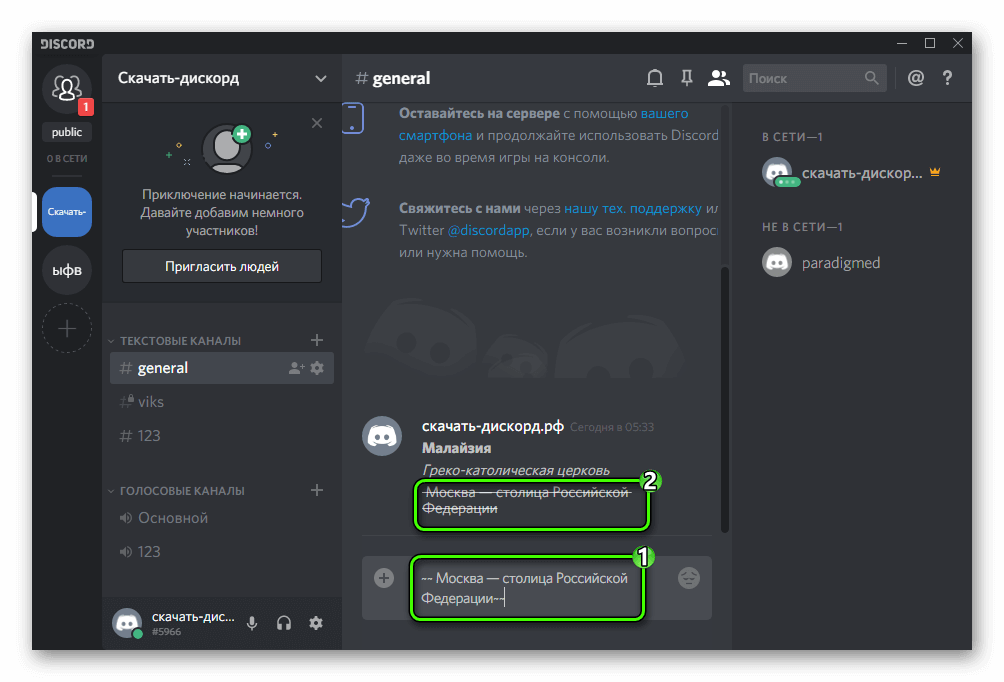This screenshot has height=682, width=1004.
Task: Expand the Скачать-дискорд server dropdown menu
Action: [x=321, y=78]
